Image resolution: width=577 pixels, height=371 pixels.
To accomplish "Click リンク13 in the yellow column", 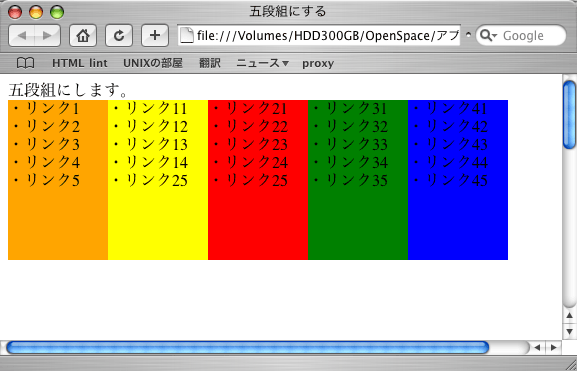I will tap(157, 144).
